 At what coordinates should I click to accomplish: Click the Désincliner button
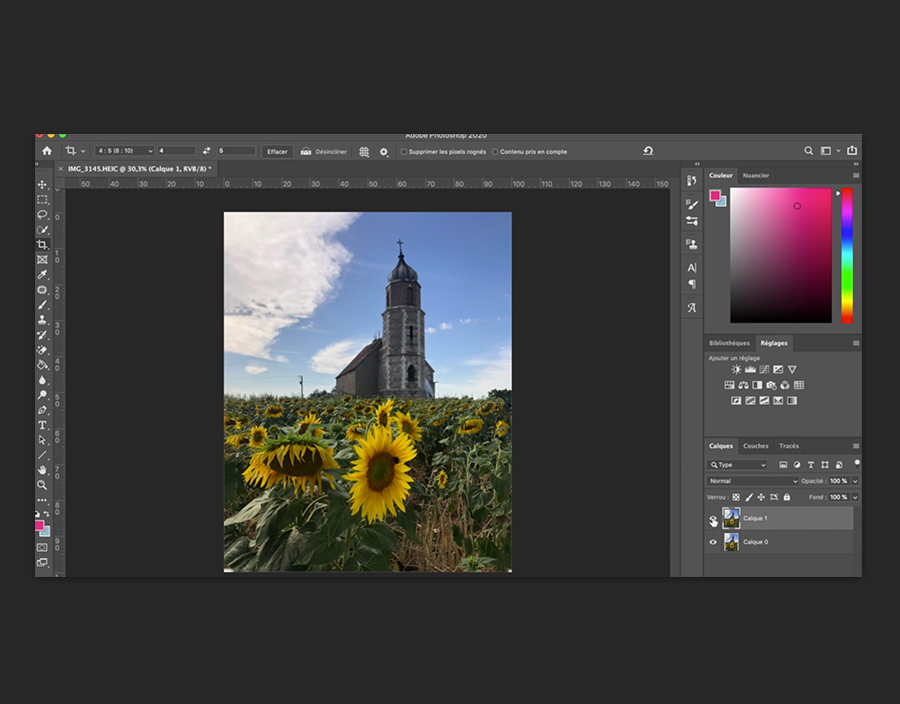tap(324, 152)
